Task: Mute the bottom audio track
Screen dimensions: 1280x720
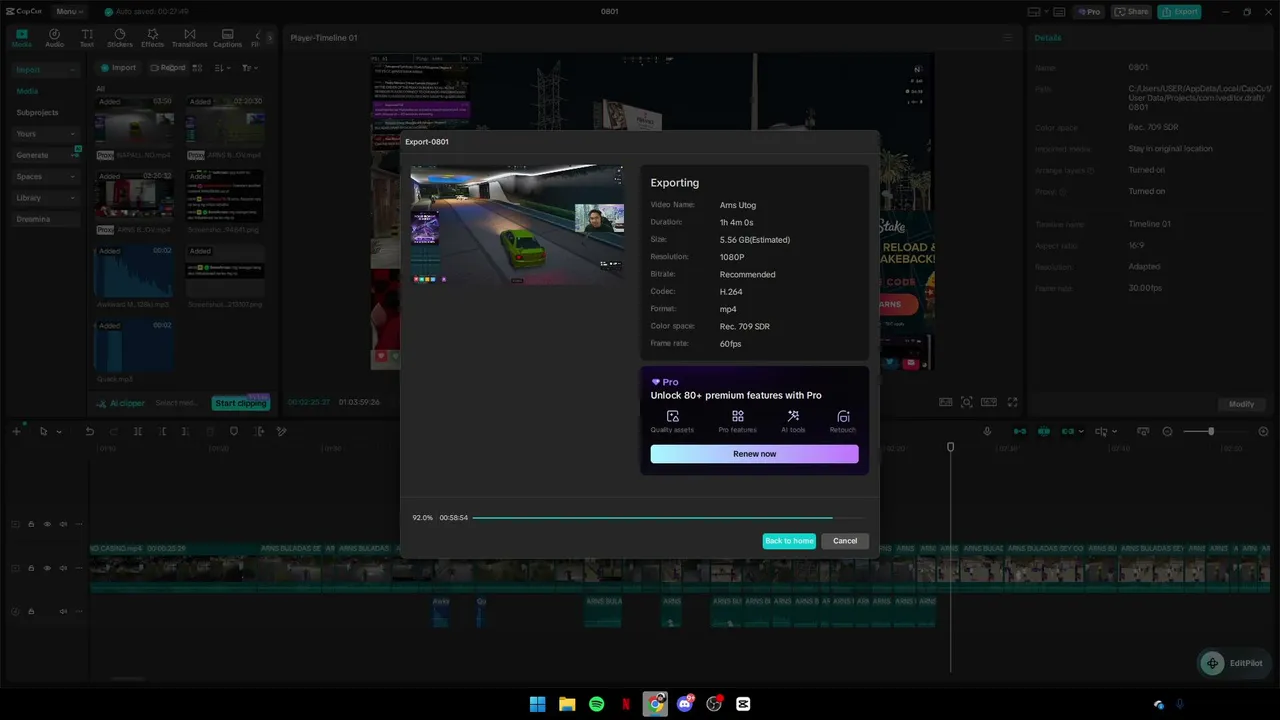Action: [63, 611]
